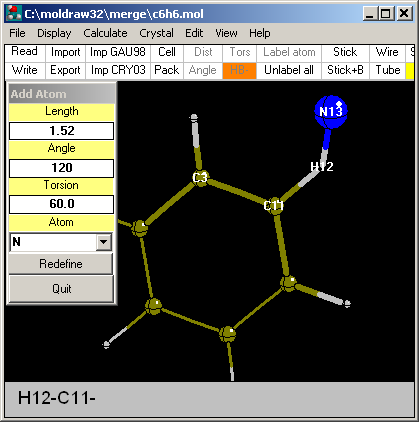Select the blue N13 nitrogen atom
The image size is (419, 422).
(x=331, y=112)
